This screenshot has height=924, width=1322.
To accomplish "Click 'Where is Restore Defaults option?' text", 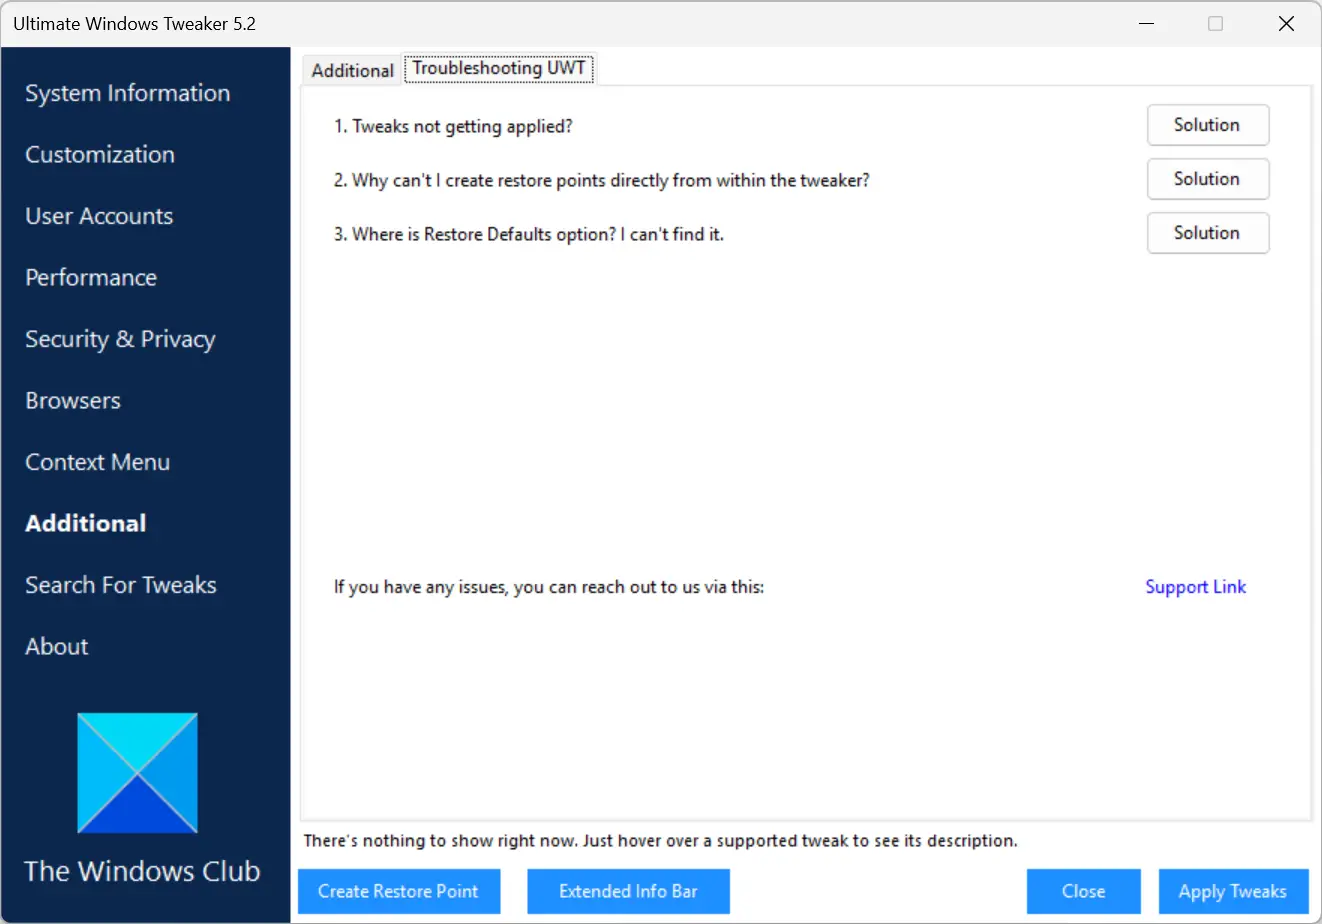I will [x=529, y=235].
